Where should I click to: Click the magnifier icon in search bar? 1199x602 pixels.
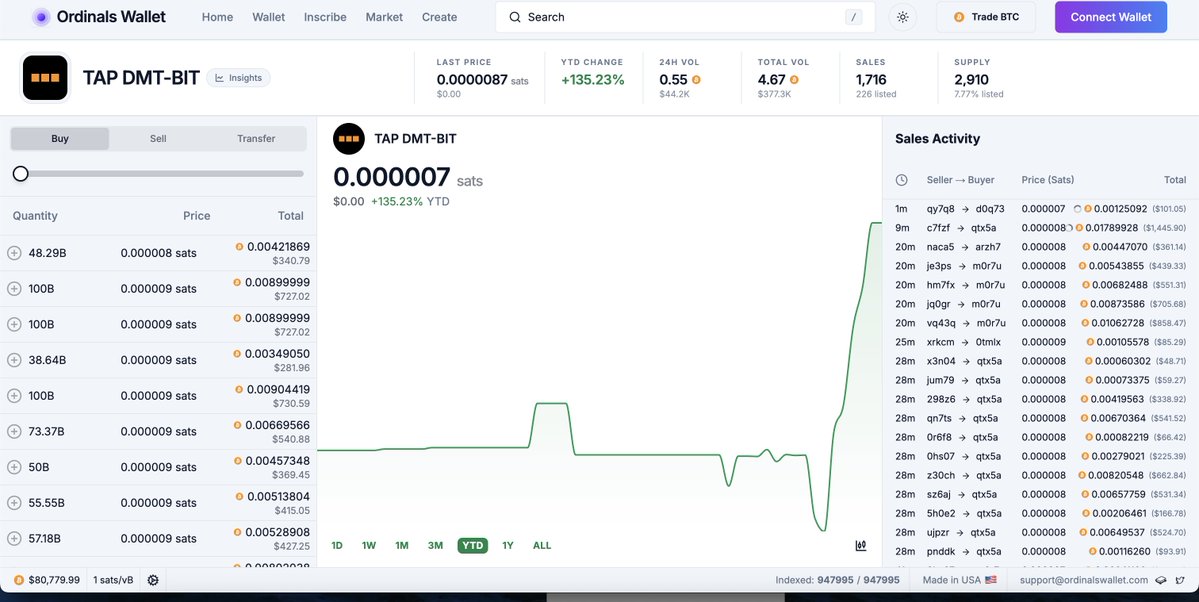point(515,17)
